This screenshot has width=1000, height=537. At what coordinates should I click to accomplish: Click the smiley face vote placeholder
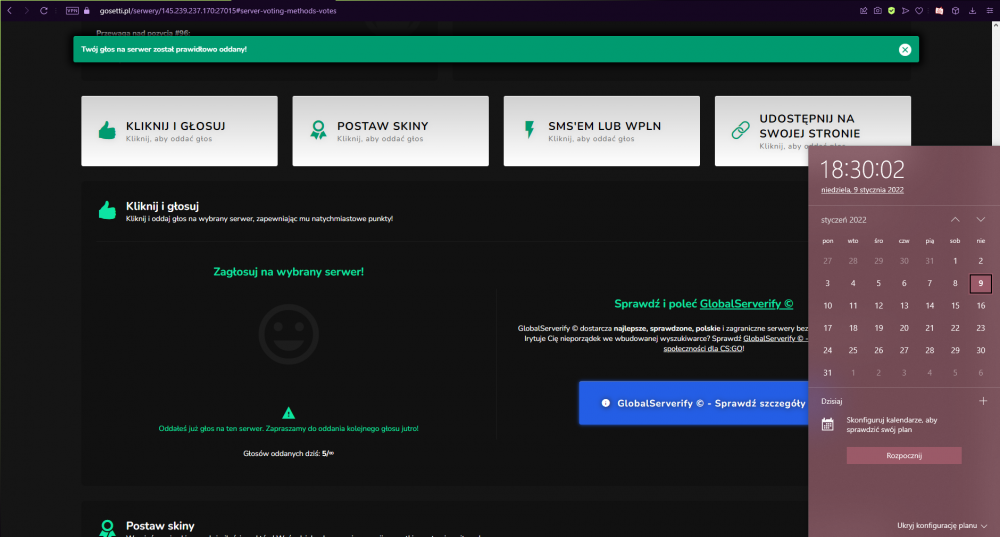click(288, 334)
